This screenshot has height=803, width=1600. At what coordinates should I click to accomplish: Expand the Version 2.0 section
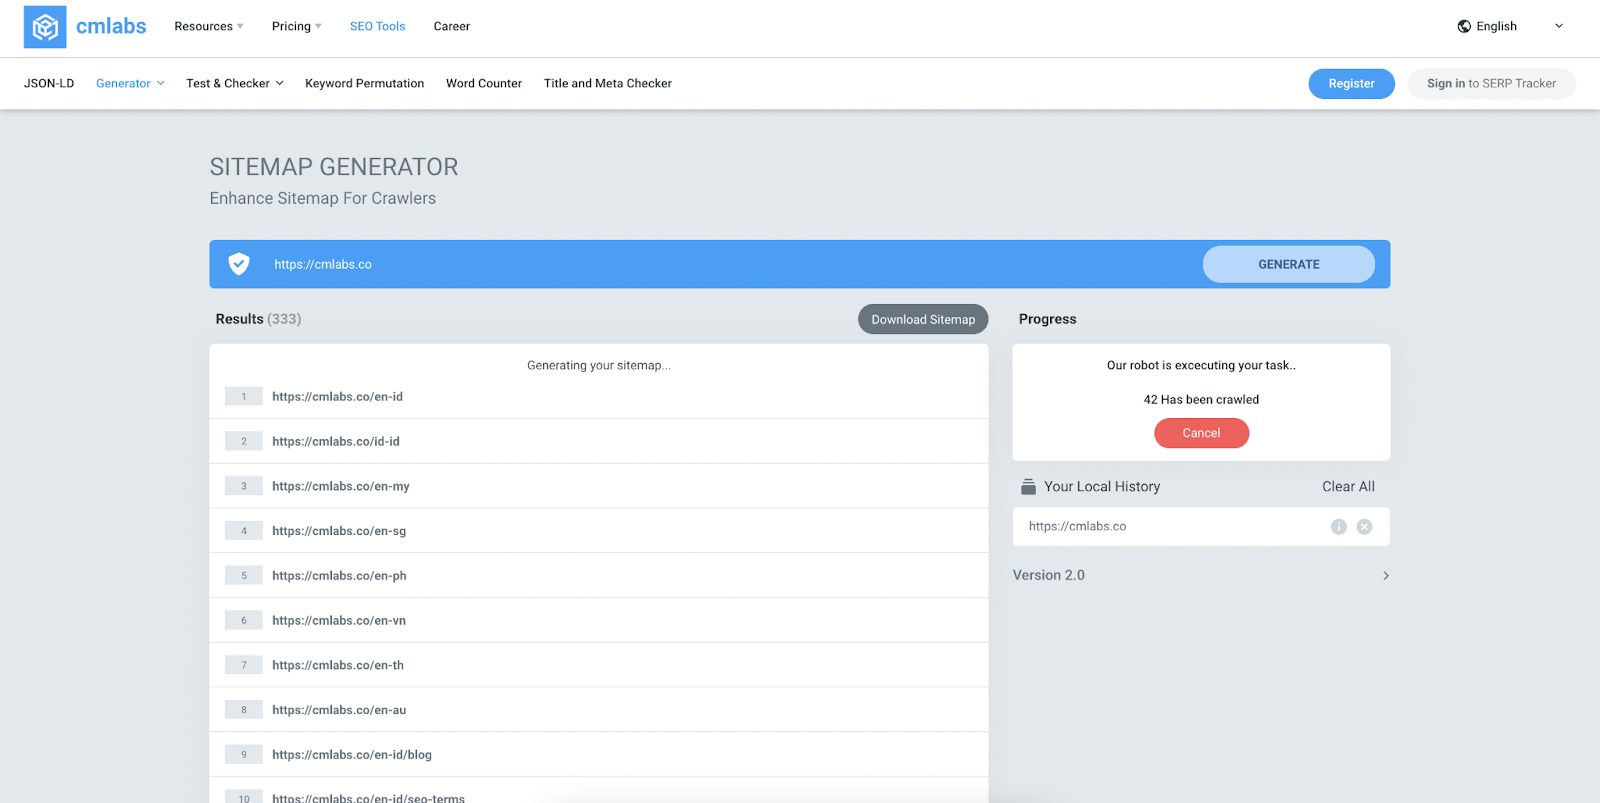click(x=1201, y=576)
